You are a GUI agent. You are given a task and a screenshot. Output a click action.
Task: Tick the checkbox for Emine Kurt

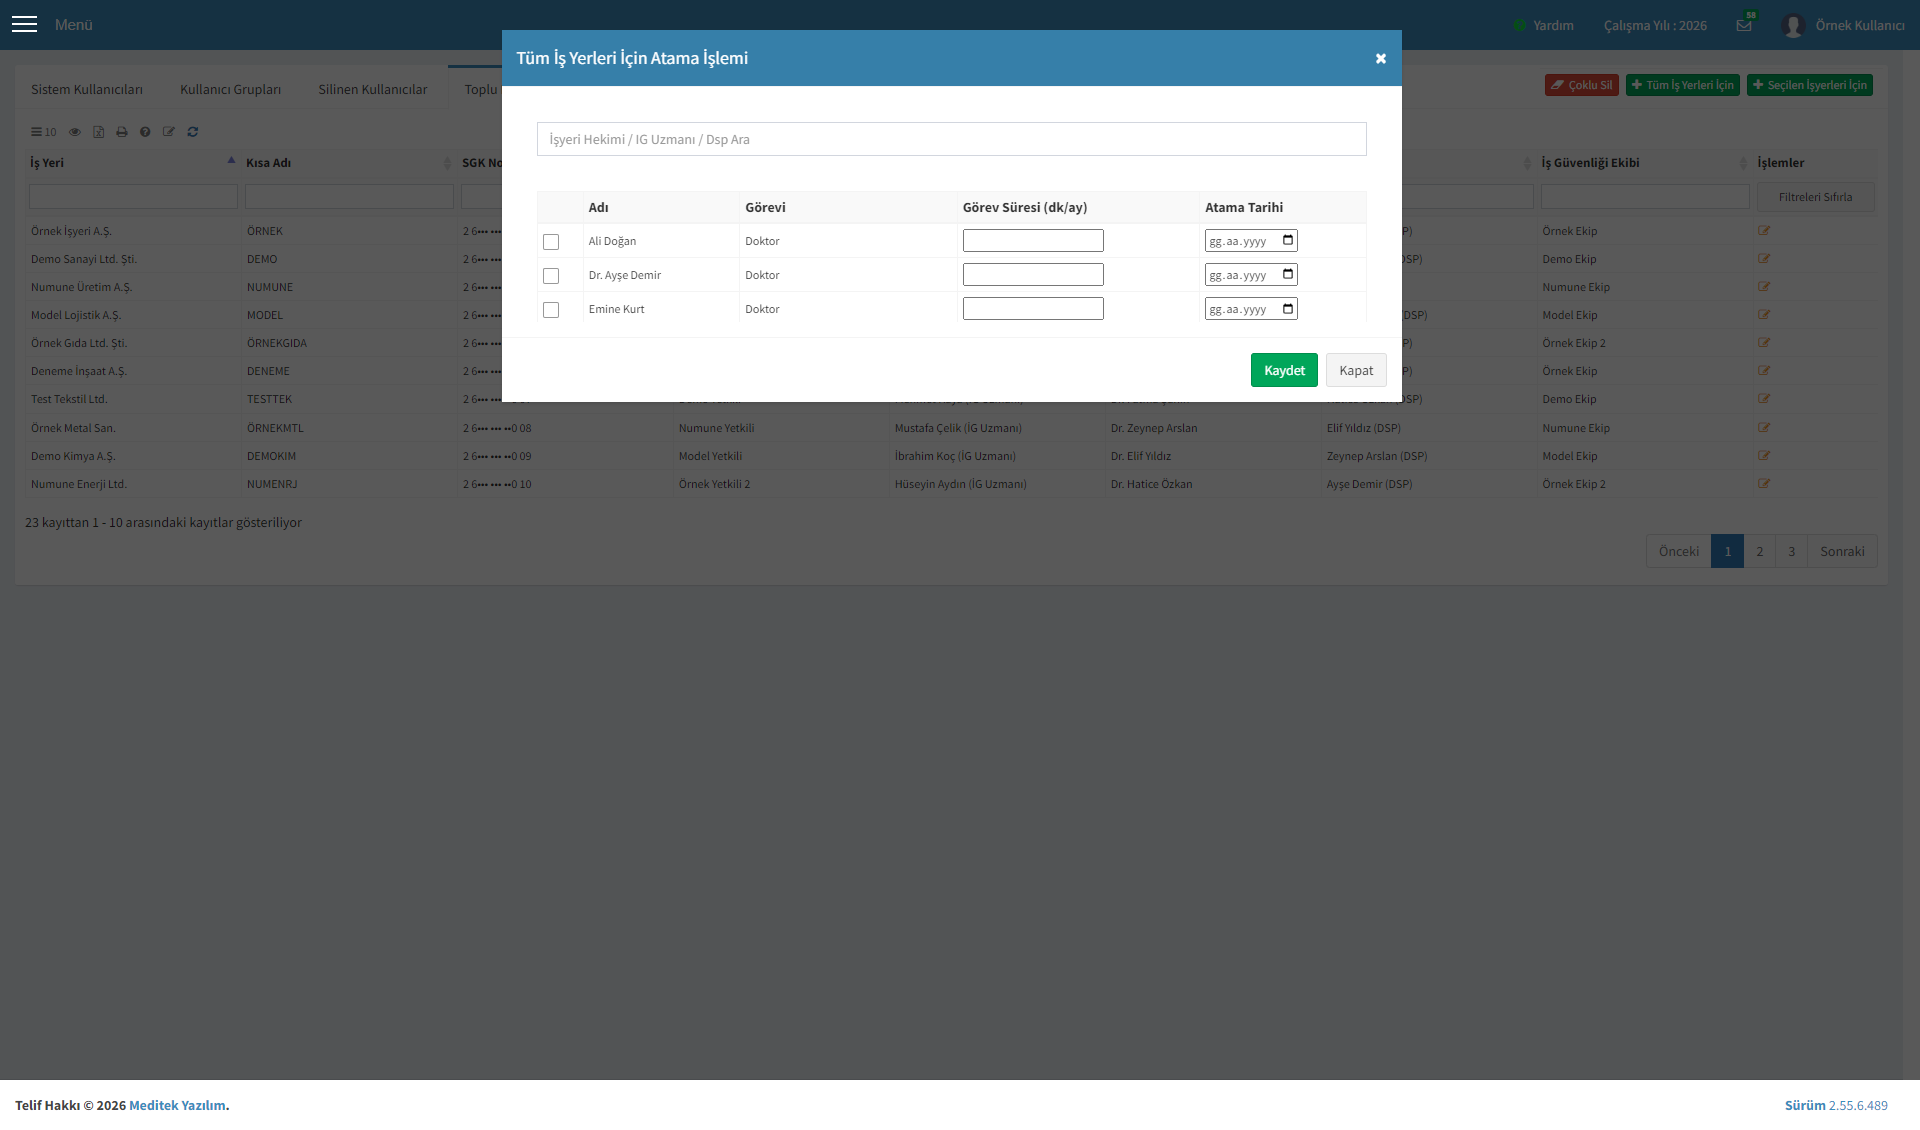pyautogui.click(x=551, y=310)
